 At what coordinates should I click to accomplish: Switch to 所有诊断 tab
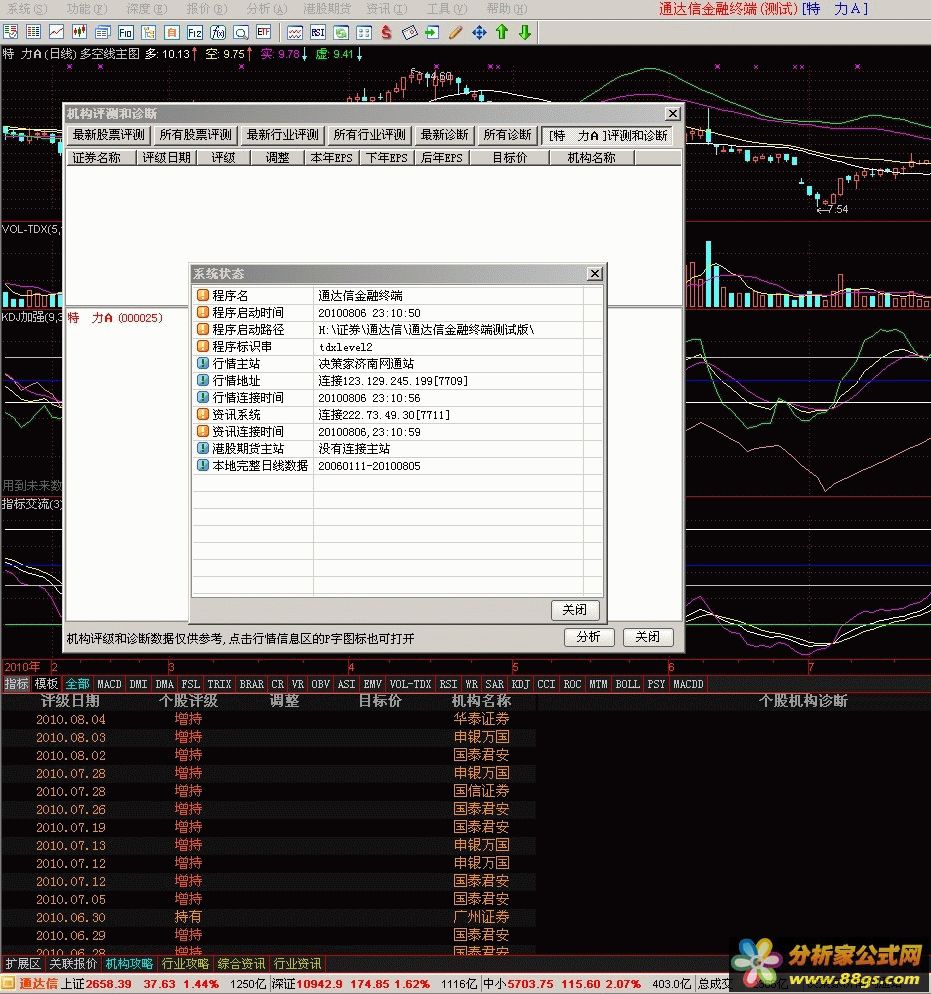coord(507,135)
